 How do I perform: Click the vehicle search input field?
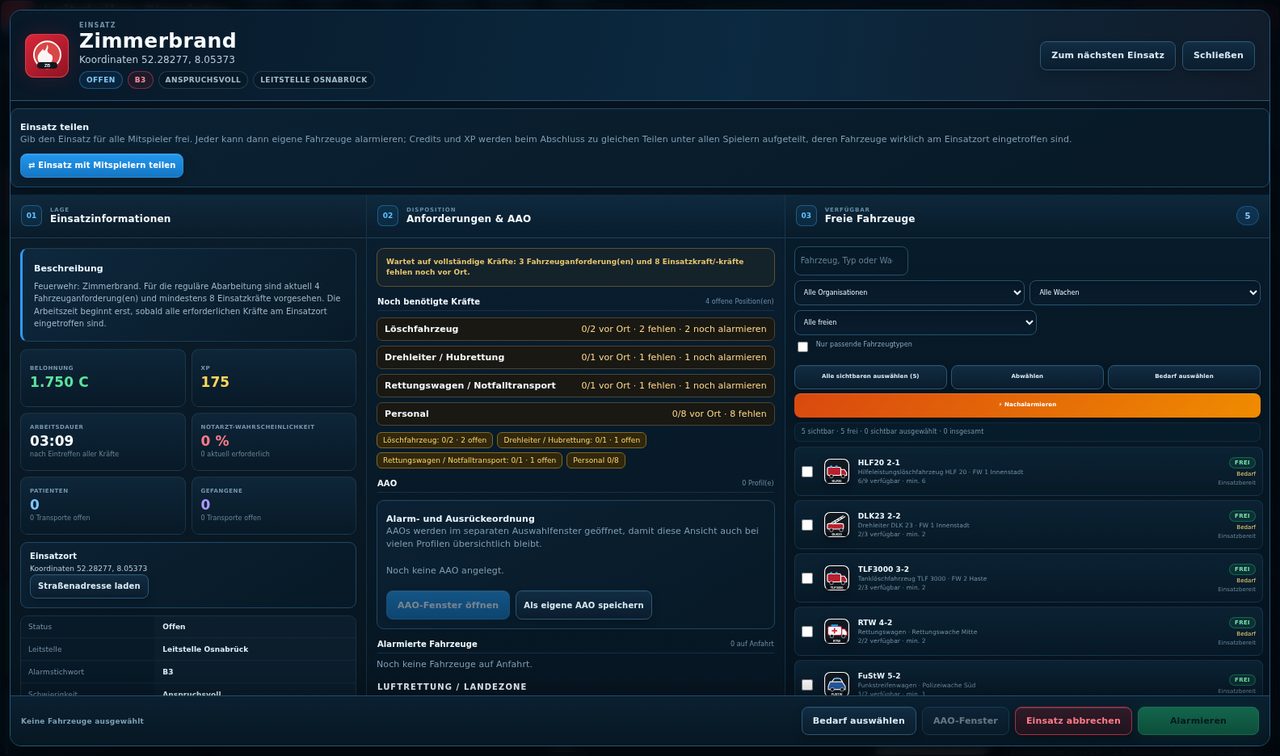point(851,261)
